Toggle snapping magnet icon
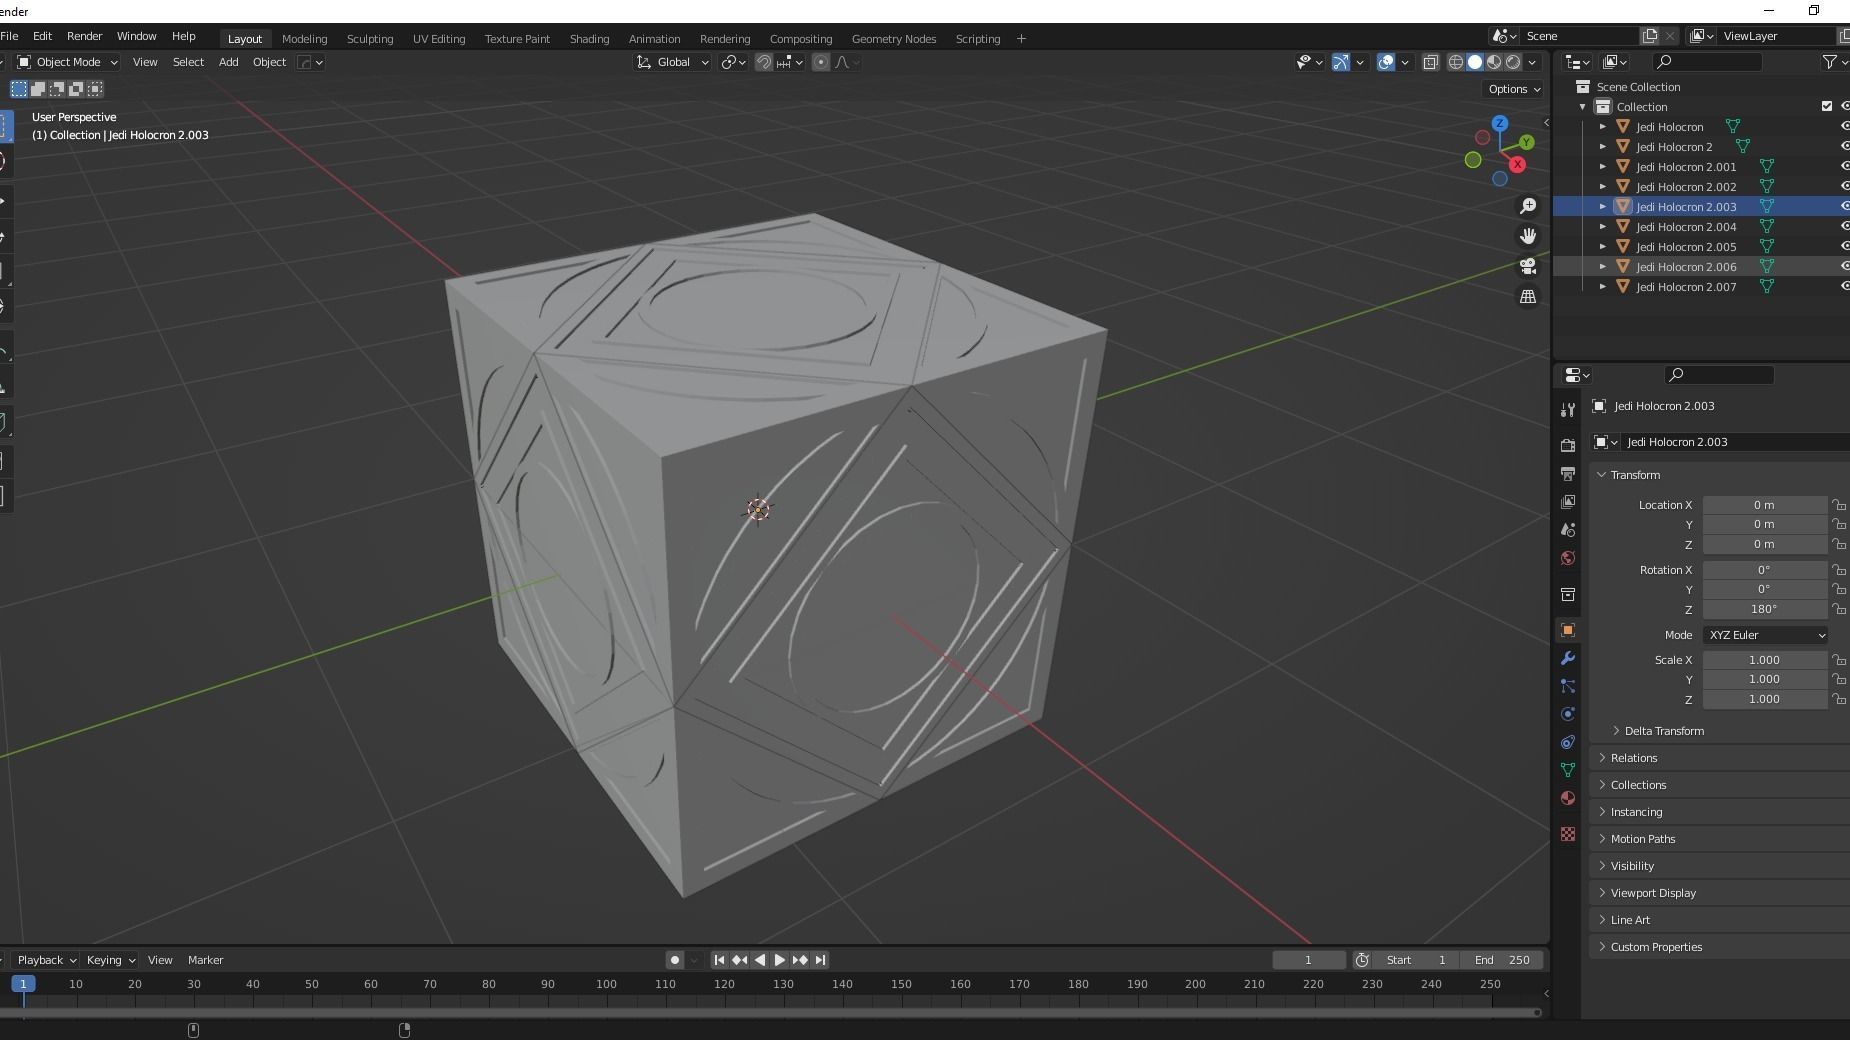 pyautogui.click(x=764, y=62)
